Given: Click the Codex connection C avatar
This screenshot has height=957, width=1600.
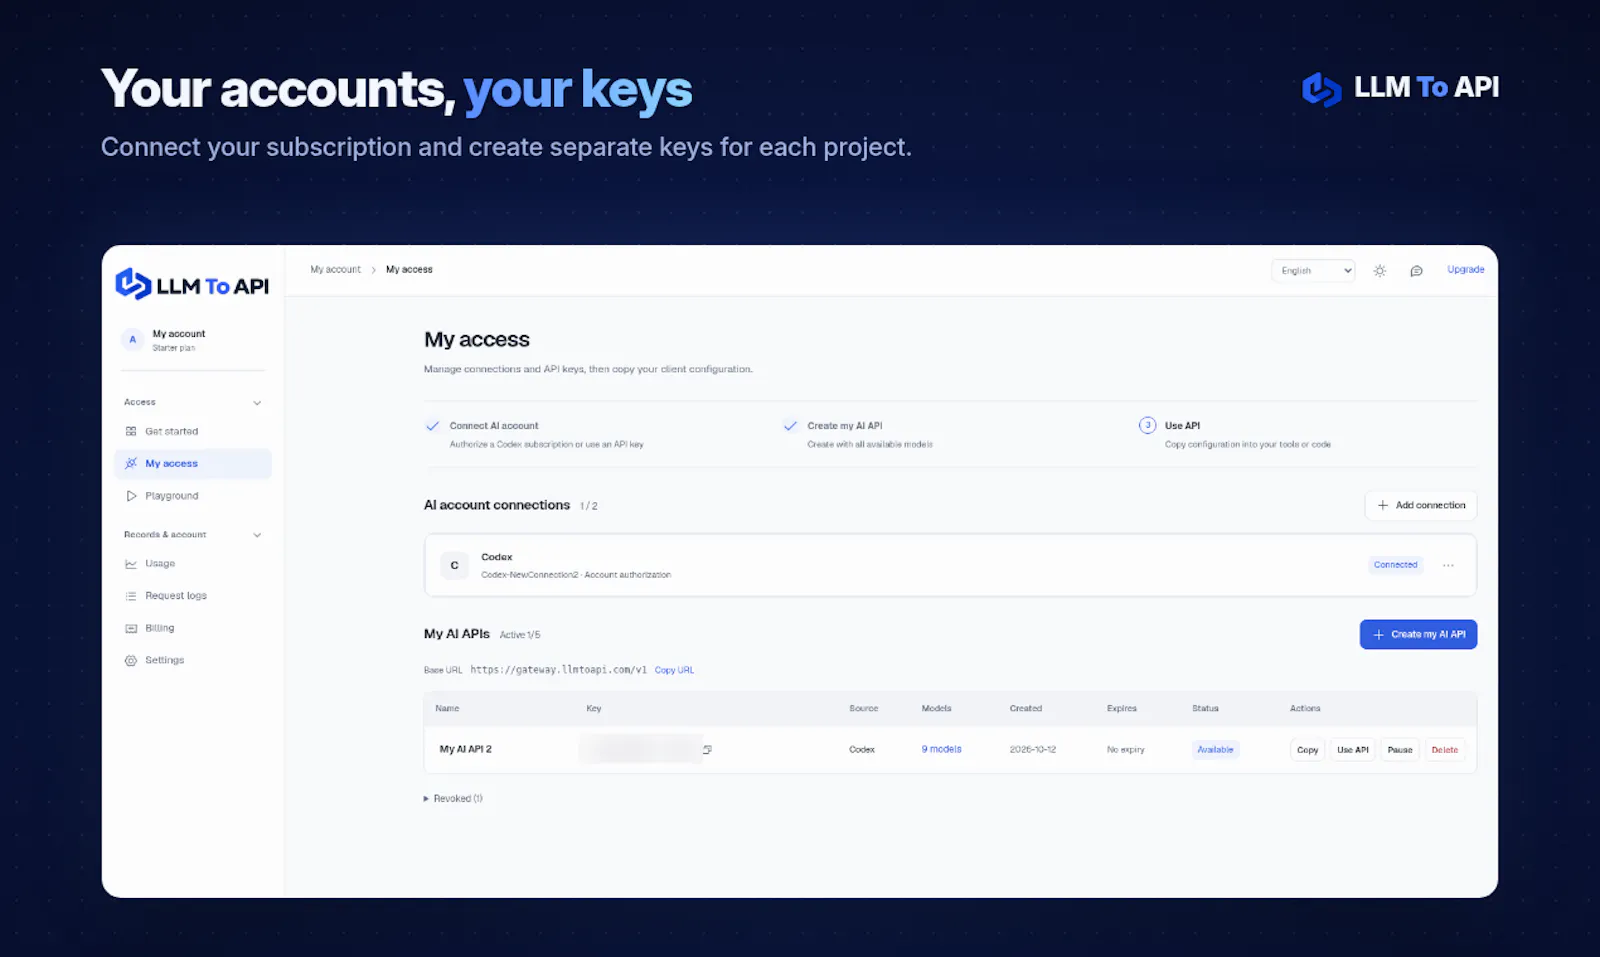Looking at the screenshot, I should pyautogui.click(x=454, y=565).
